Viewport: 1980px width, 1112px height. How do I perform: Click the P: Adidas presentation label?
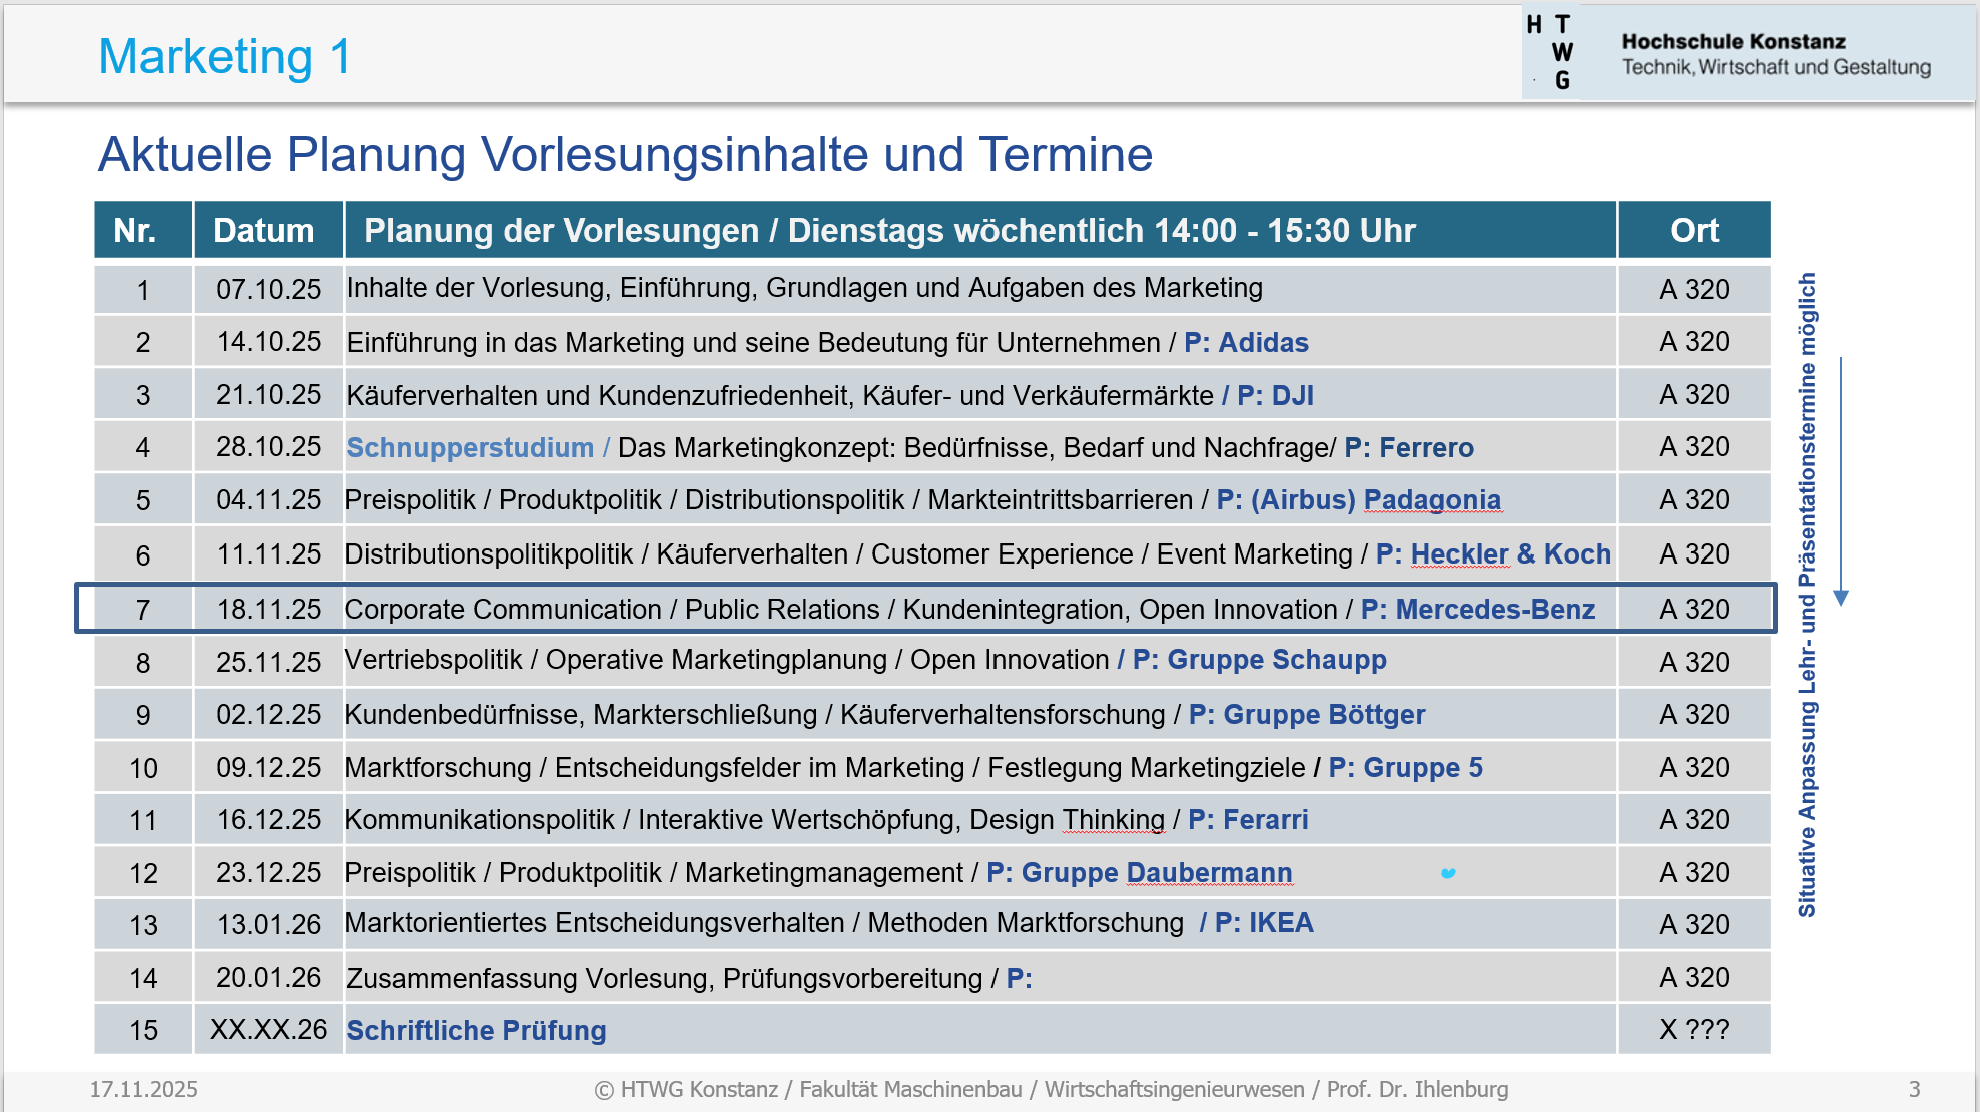(x=1246, y=343)
